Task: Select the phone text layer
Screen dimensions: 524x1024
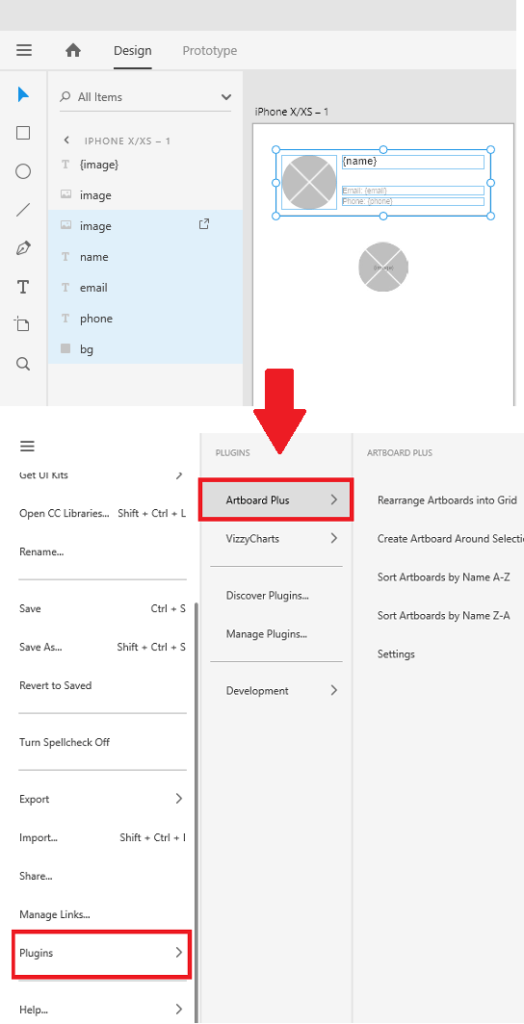Action: click(145, 318)
